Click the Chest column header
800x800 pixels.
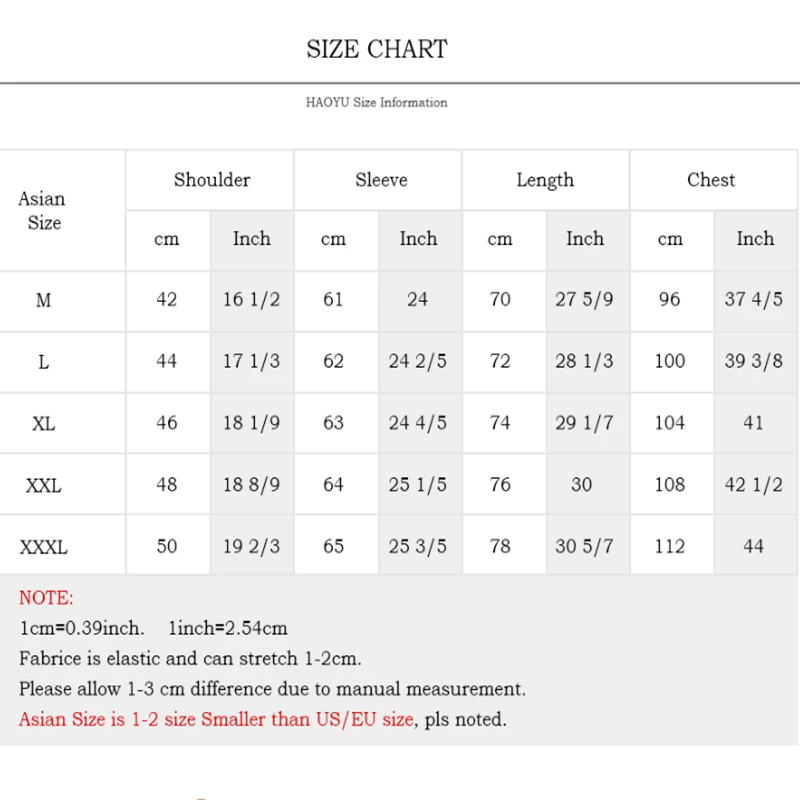pos(711,180)
